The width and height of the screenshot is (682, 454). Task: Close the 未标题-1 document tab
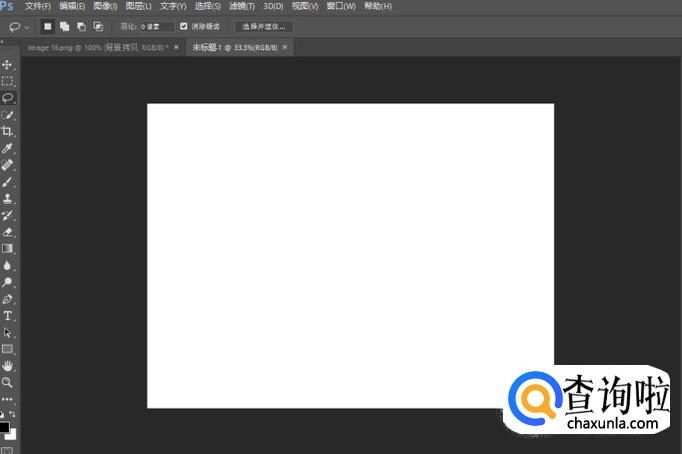pyautogui.click(x=285, y=47)
